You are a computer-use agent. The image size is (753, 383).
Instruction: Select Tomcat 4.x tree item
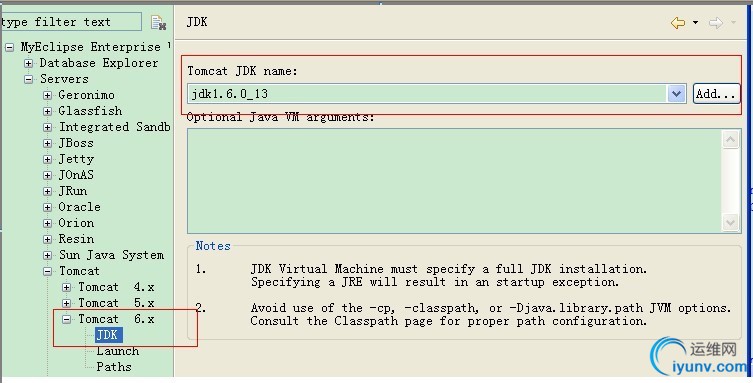(116, 287)
